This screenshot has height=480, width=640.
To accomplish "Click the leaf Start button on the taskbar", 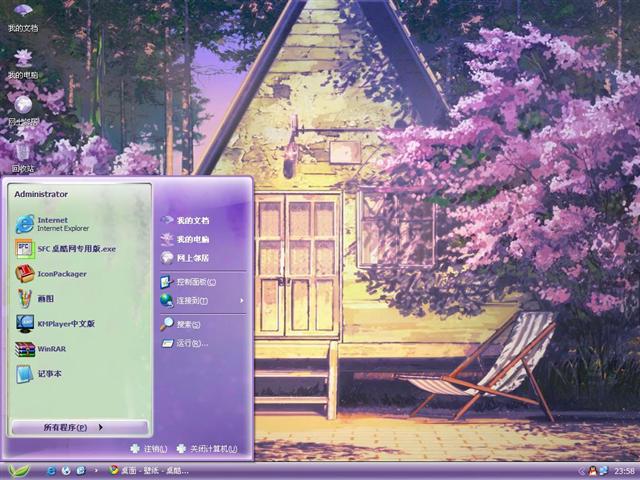I will 18,471.
